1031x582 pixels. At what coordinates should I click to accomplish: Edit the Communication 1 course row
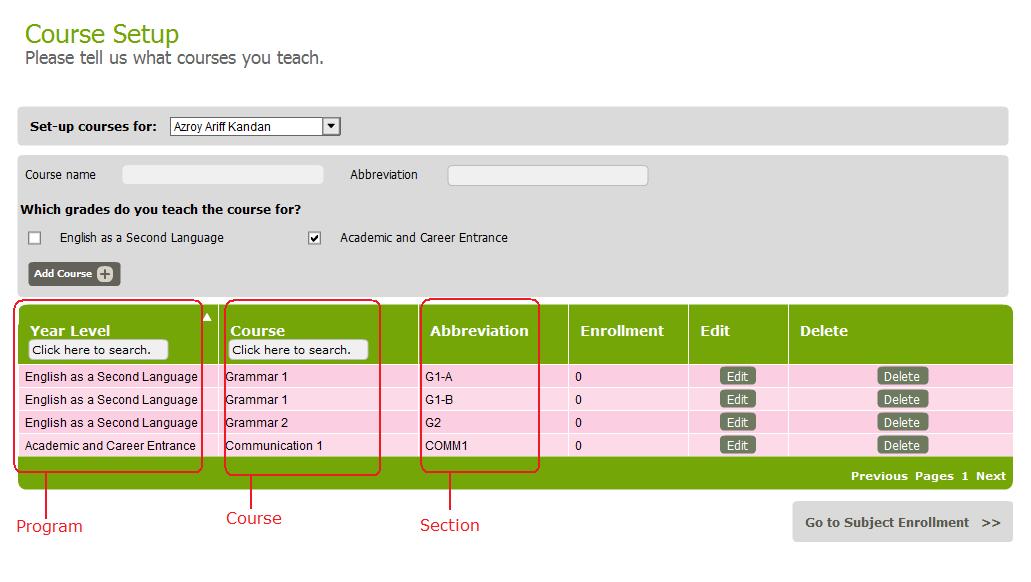pos(737,446)
